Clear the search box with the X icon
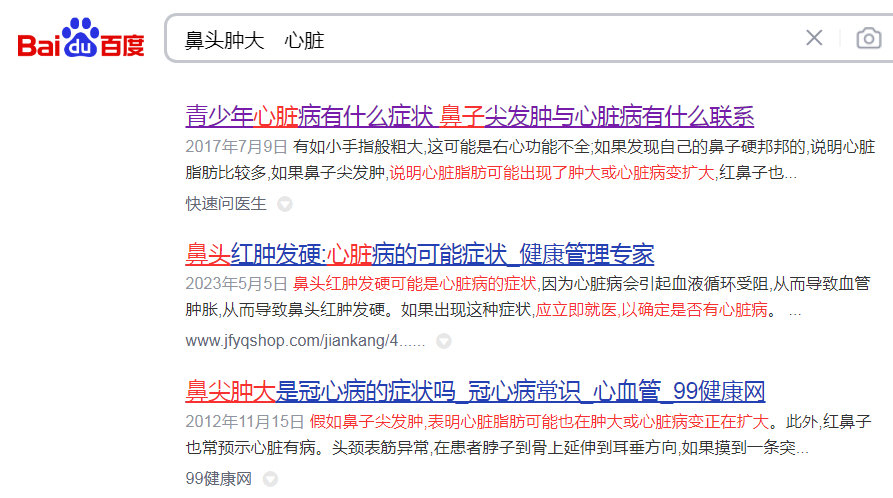 [x=814, y=38]
